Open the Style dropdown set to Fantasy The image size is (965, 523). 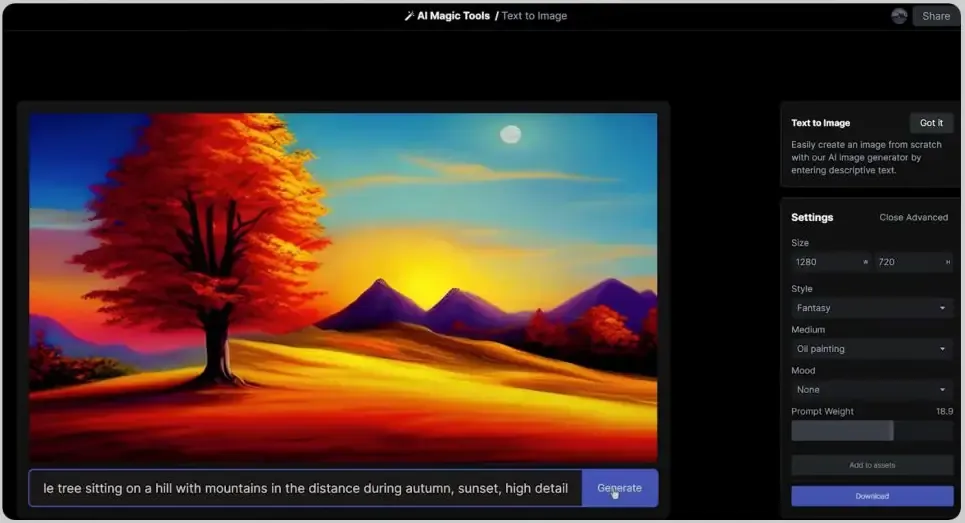872,308
